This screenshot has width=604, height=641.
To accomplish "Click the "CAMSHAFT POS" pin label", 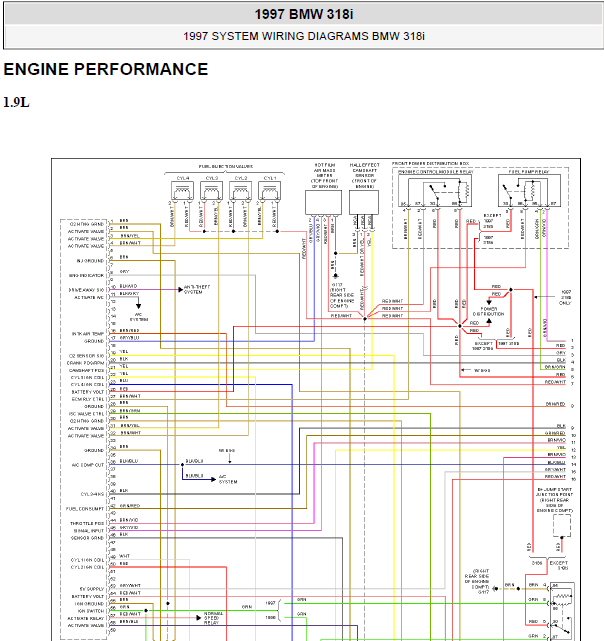I will (x=86, y=370).
